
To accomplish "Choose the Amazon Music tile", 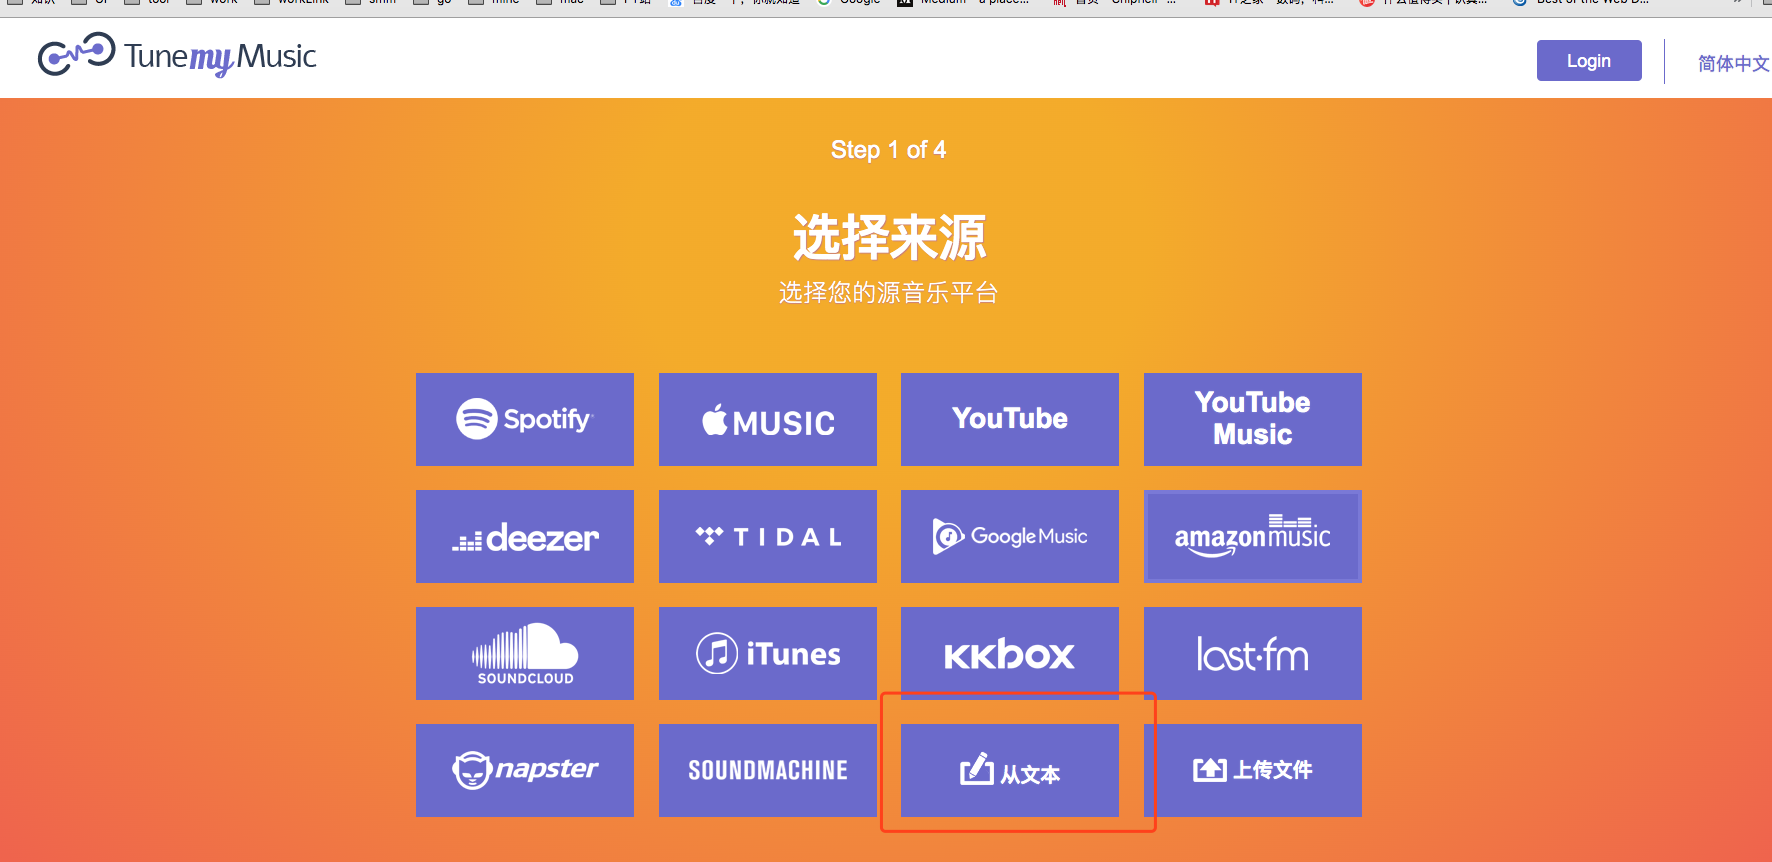I will (1253, 536).
